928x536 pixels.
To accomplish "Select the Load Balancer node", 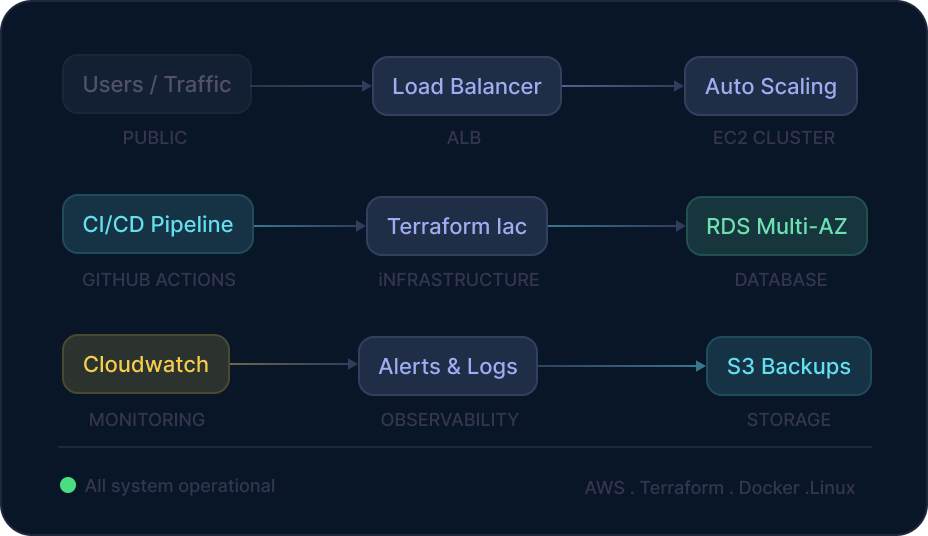I will click(x=466, y=86).
